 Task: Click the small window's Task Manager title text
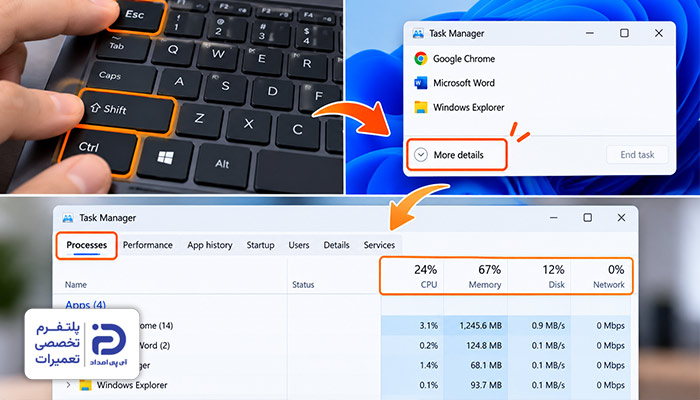457,33
